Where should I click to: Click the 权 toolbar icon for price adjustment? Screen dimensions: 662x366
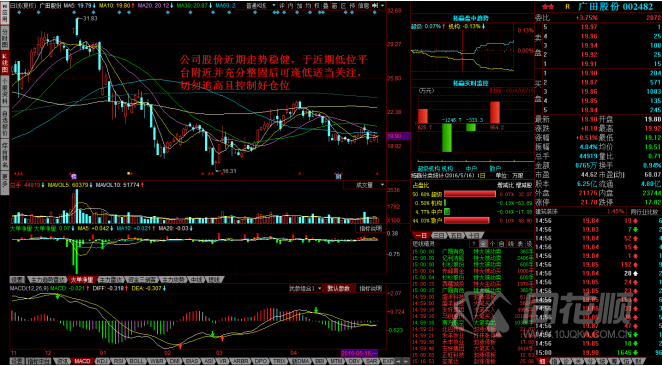tap(317, 5)
